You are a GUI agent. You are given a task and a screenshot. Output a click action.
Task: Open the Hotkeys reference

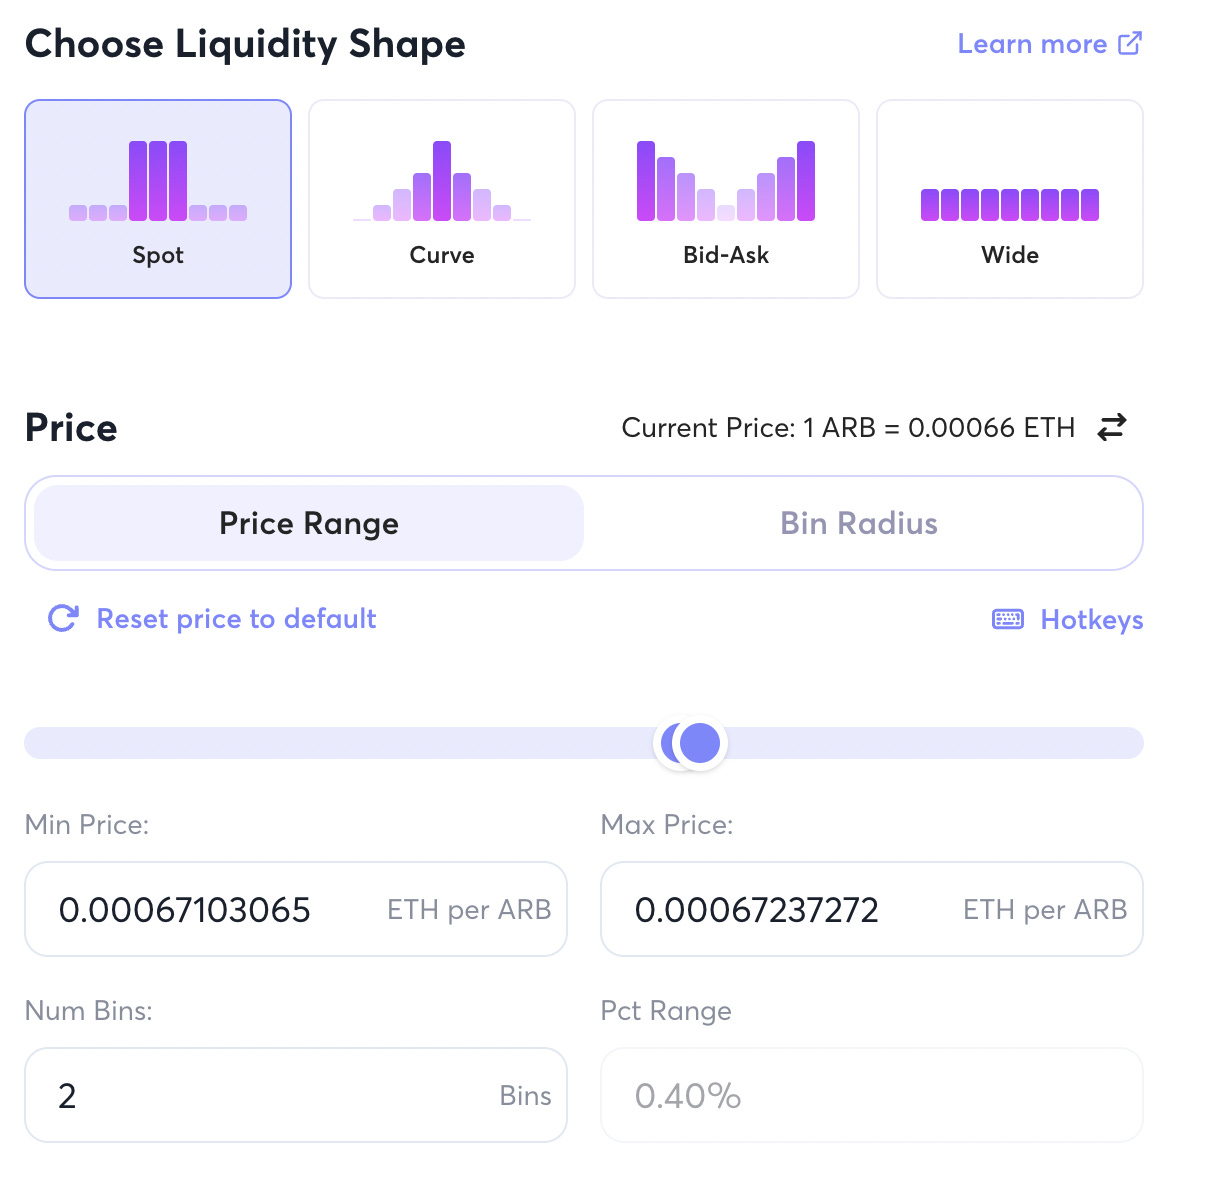(x=1091, y=619)
